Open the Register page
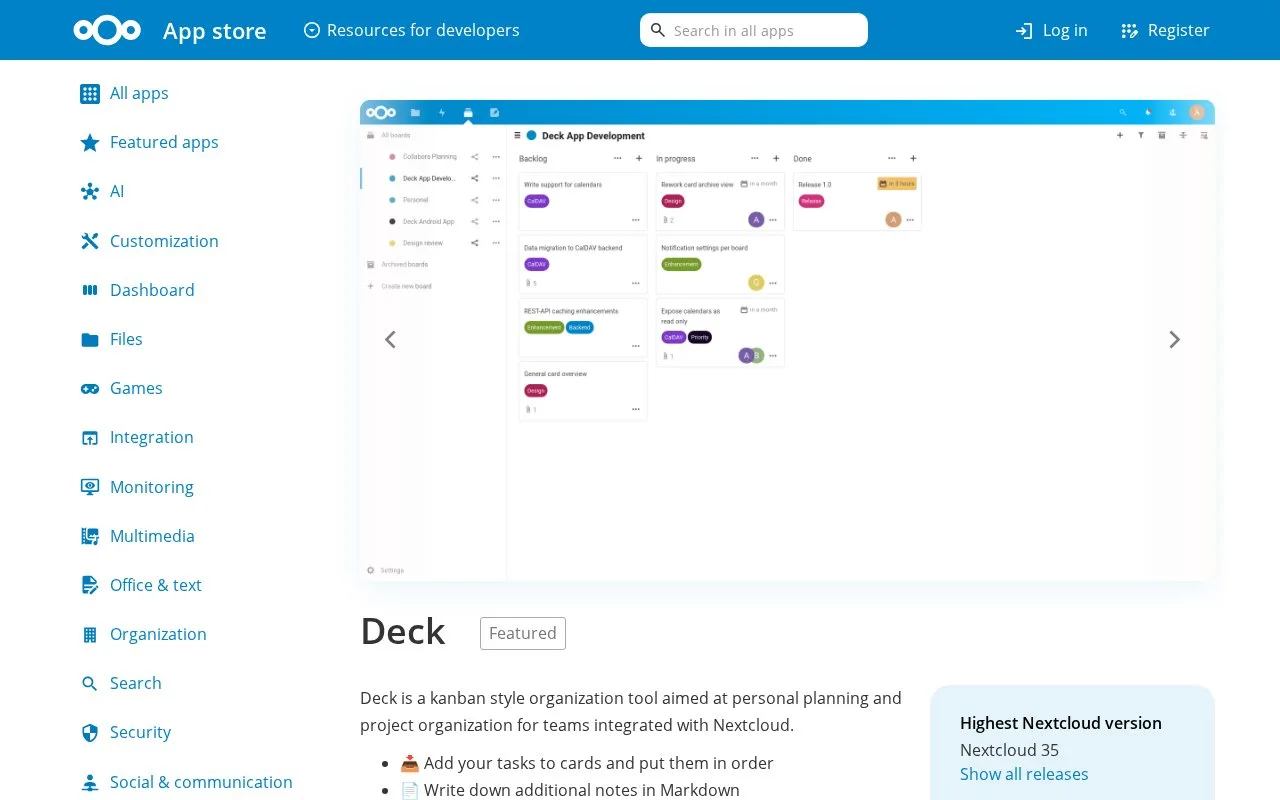 click(x=1165, y=30)
